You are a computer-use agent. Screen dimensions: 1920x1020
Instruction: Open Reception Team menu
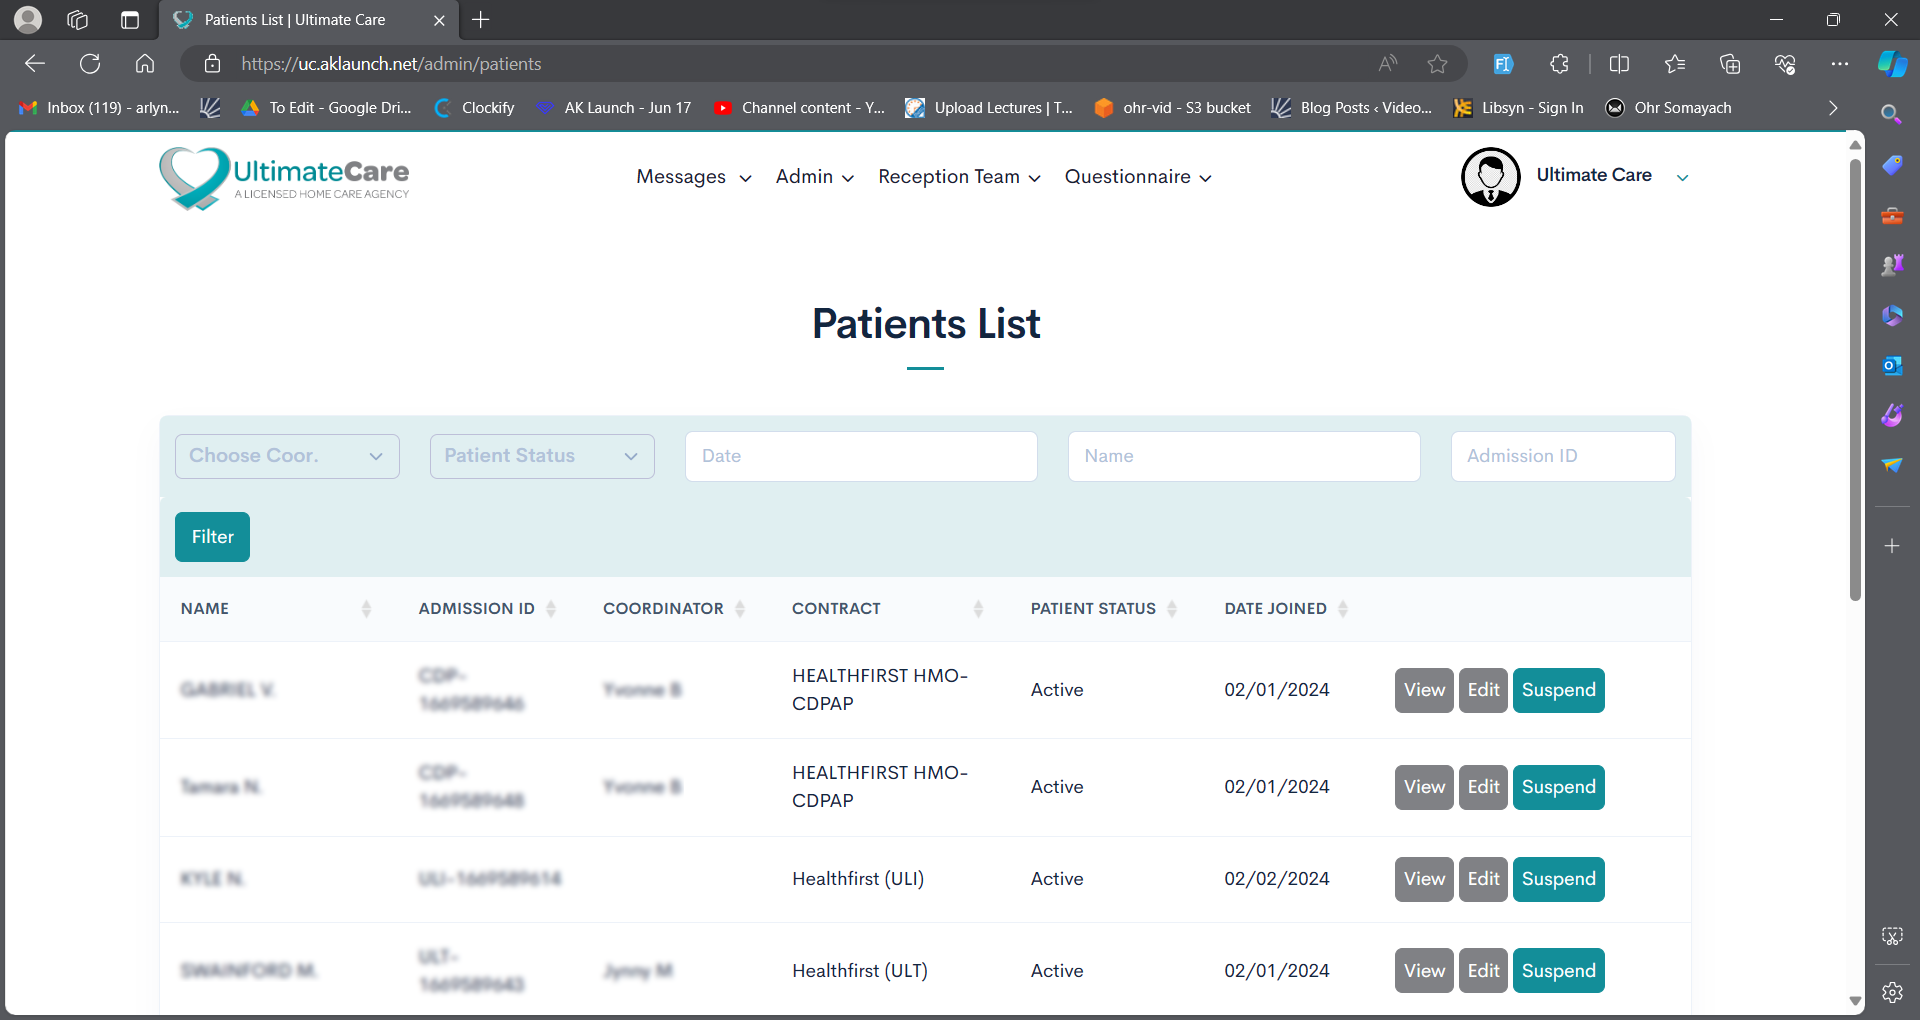[x=959, y=177]
